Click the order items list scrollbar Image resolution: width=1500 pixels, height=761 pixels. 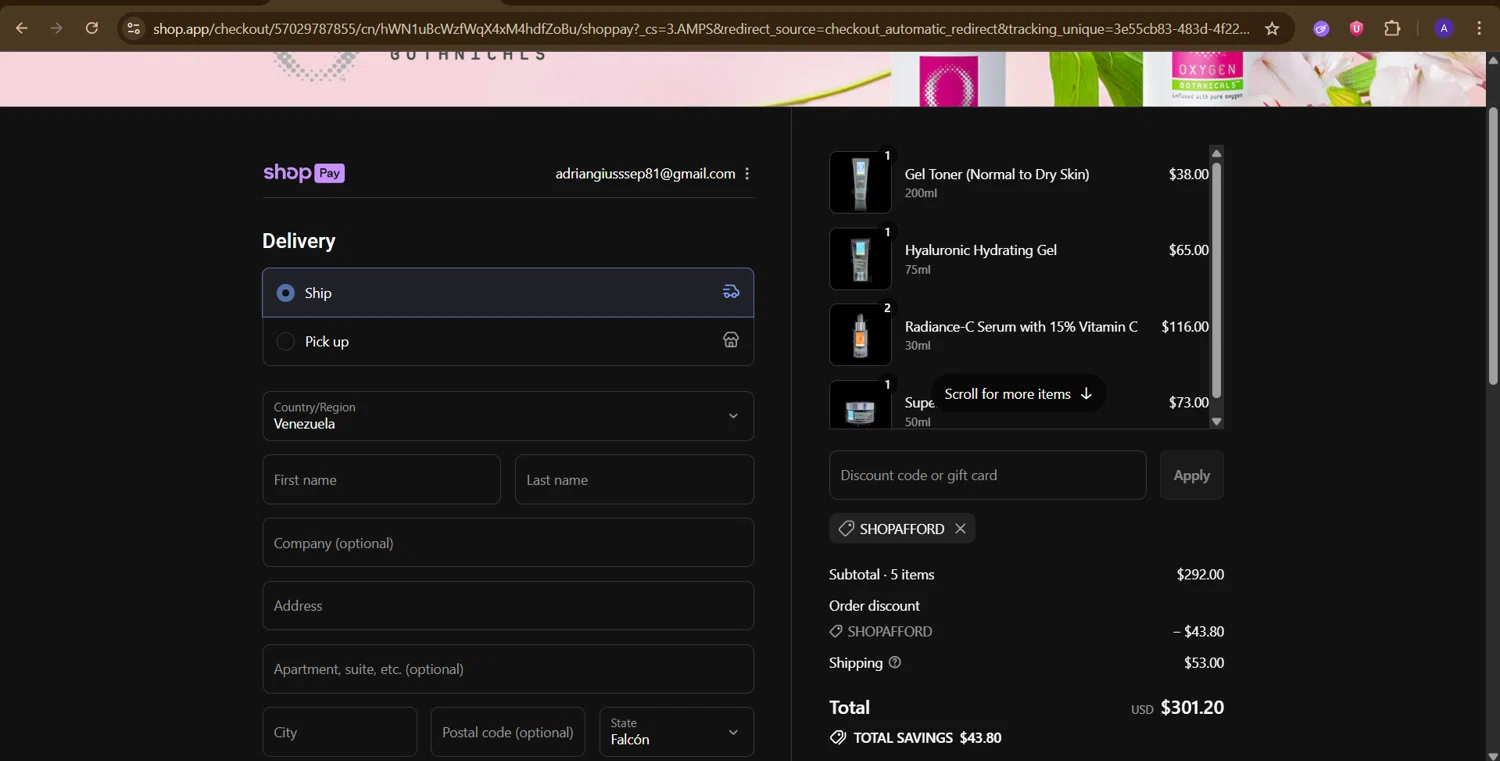click(x=1216, y=280)
